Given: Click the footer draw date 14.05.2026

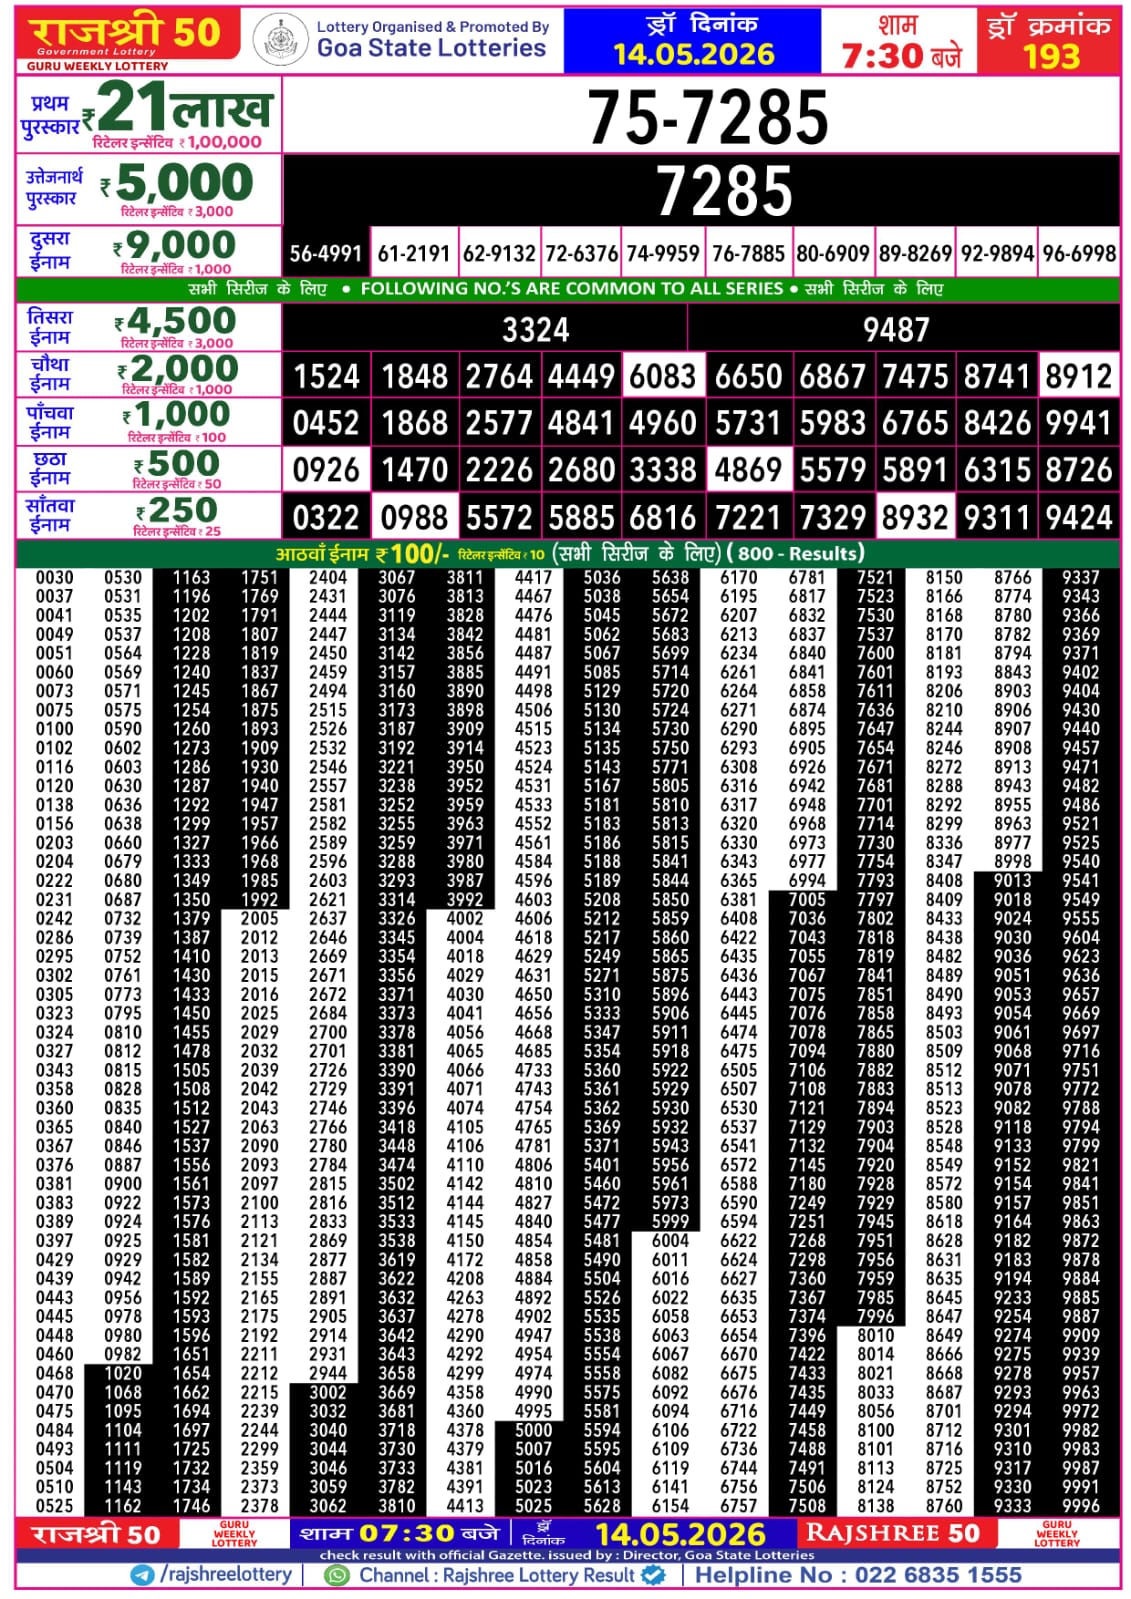Looking at the screenshot, I should [680, 1535].
